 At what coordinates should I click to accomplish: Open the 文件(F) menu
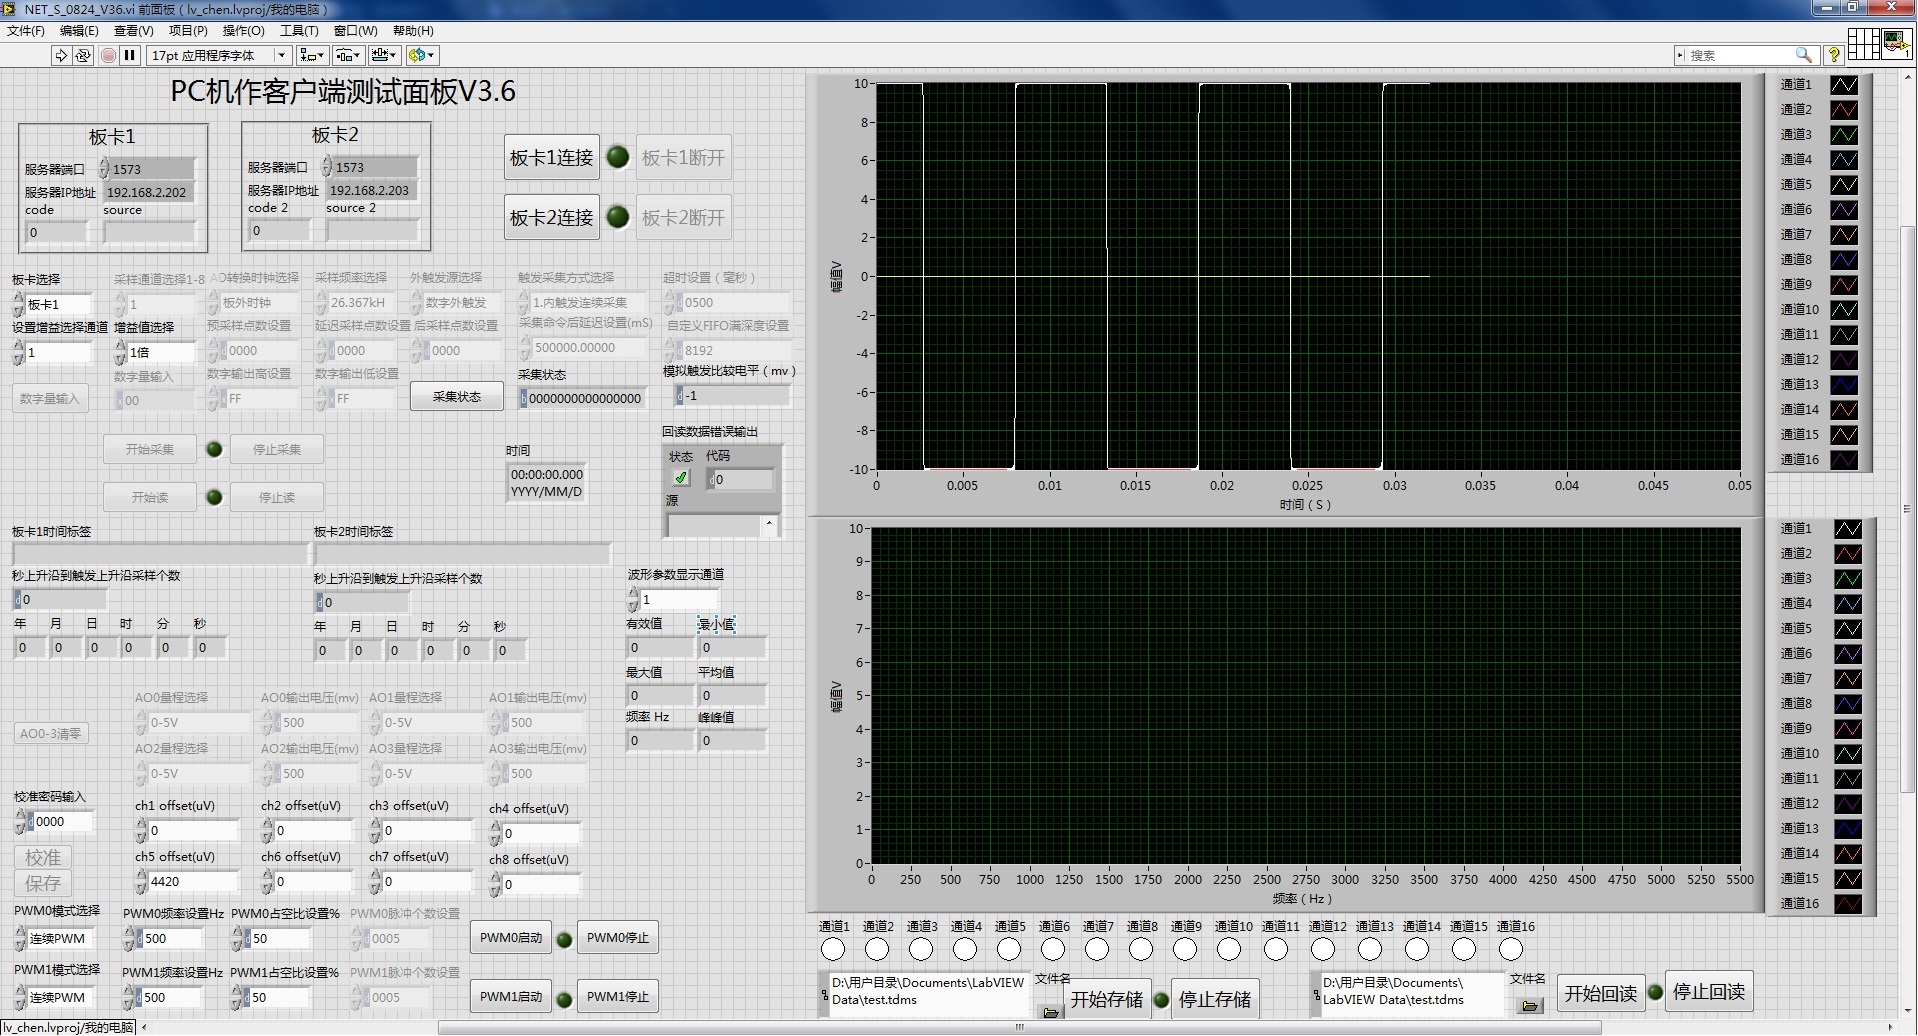coord(26,31)
